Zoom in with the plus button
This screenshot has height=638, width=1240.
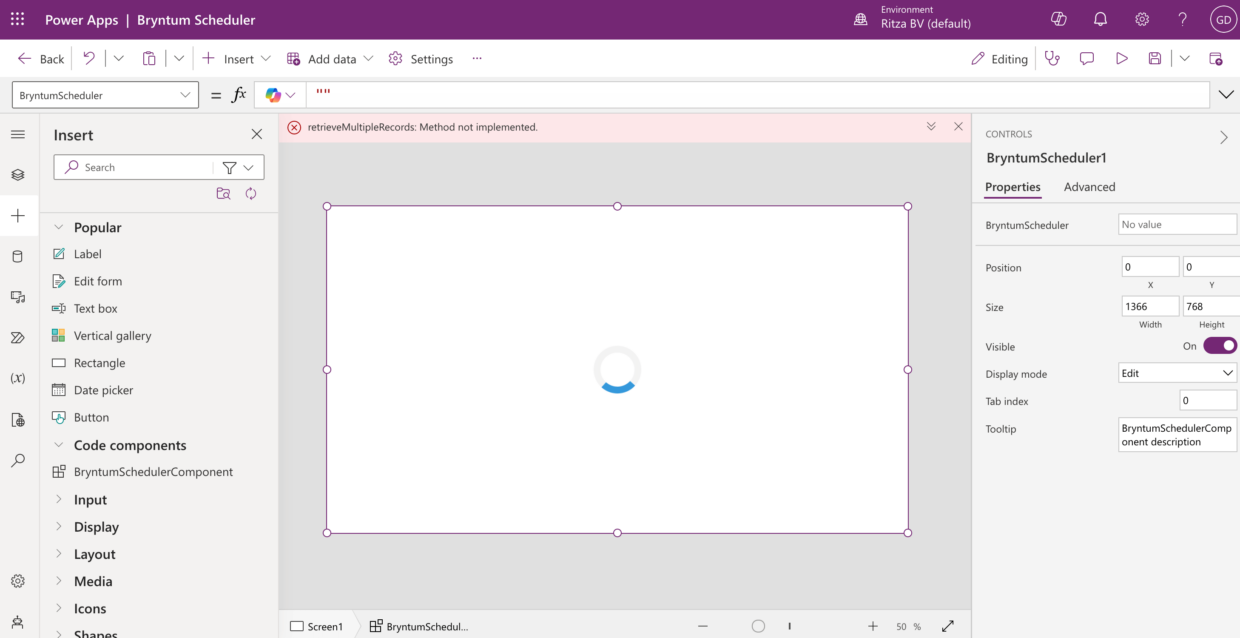[x=873, y=626]
